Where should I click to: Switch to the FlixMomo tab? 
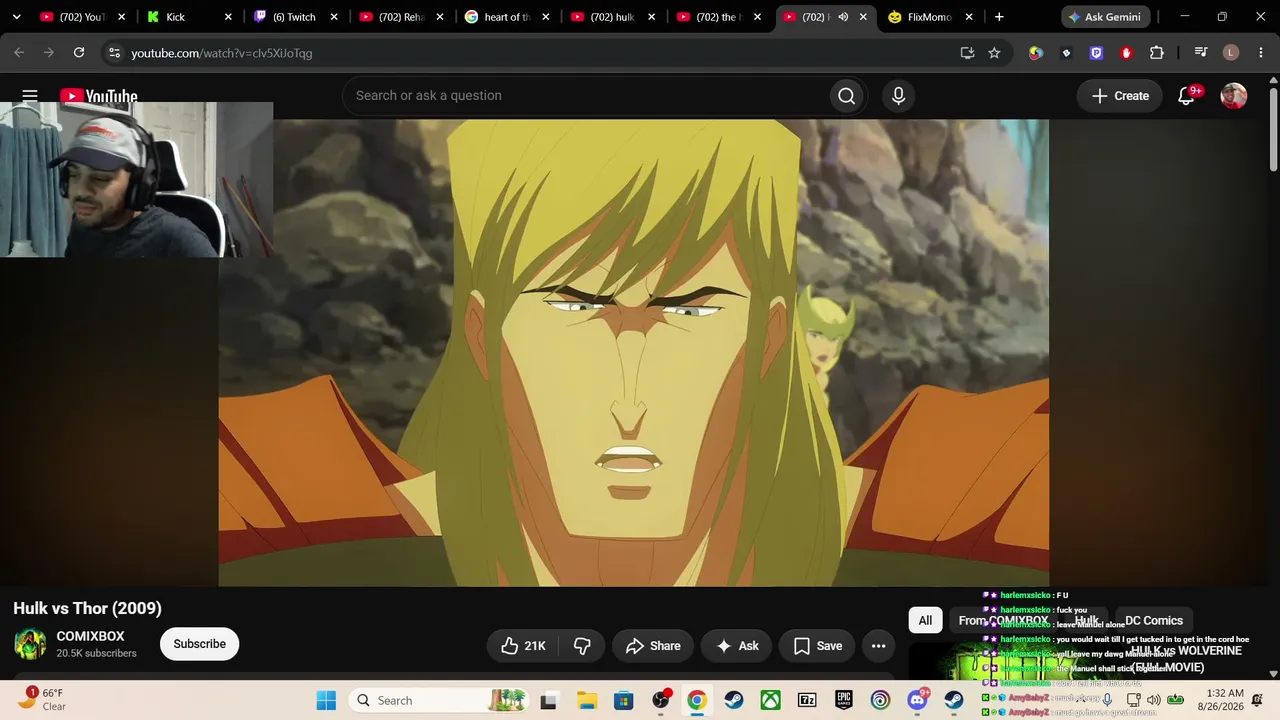(931, 17)
